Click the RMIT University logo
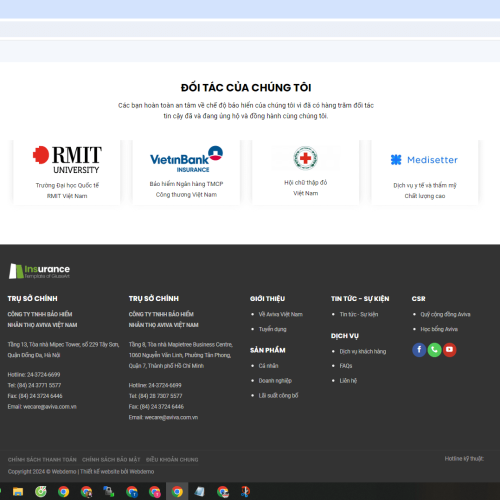The image size is (500, 500). pyautogui.click(x=67, y=160)
